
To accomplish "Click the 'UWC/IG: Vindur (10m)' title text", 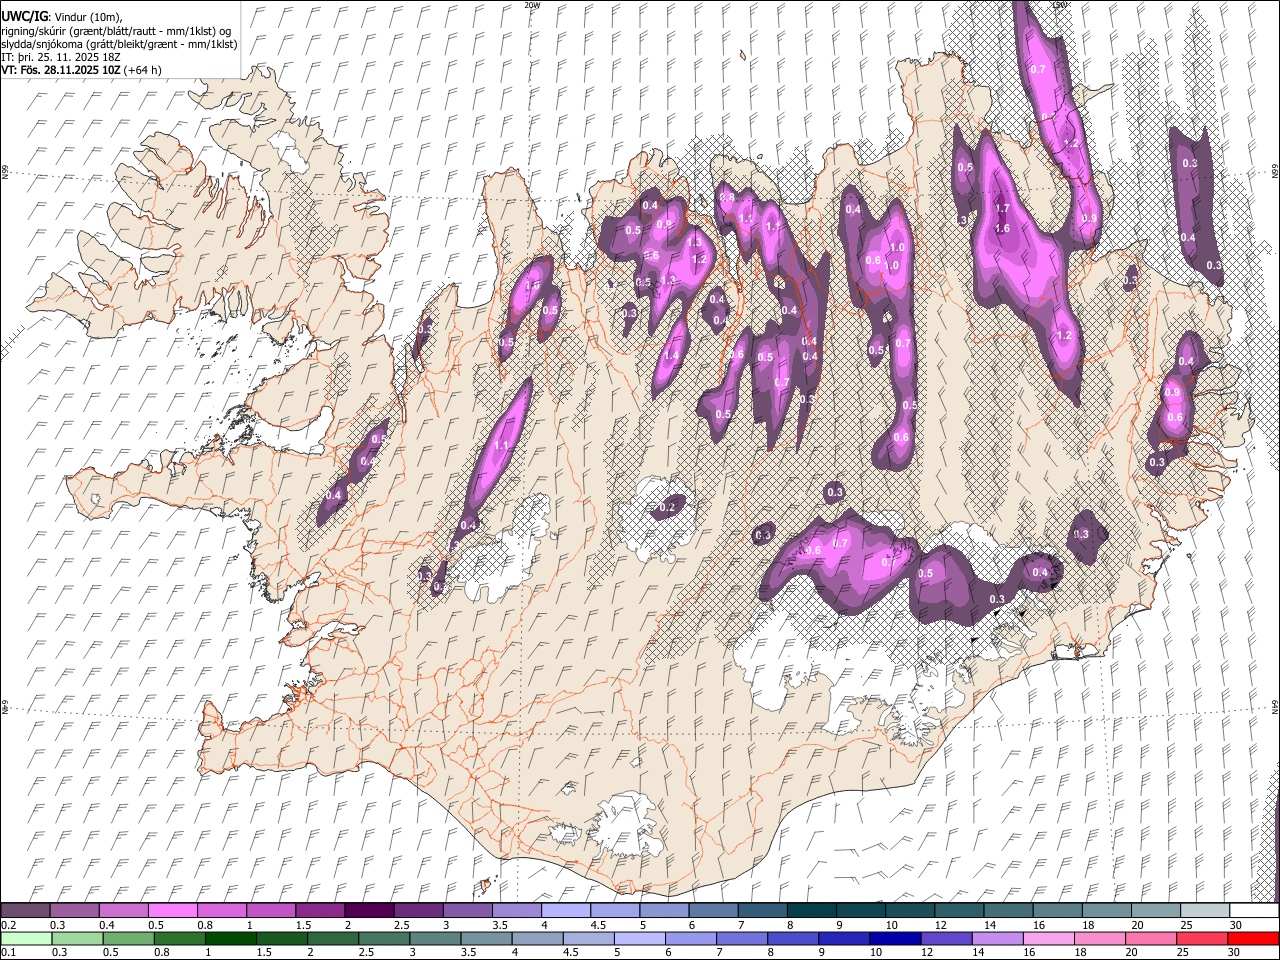I will point(62,17).
